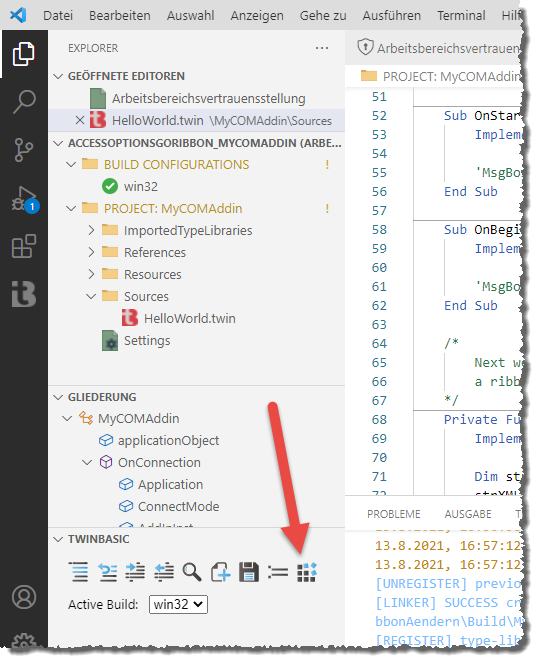Screen dimensions: 540x665
Task: Click the [UNREGISTER] output line
Action: tap(448, 584)
